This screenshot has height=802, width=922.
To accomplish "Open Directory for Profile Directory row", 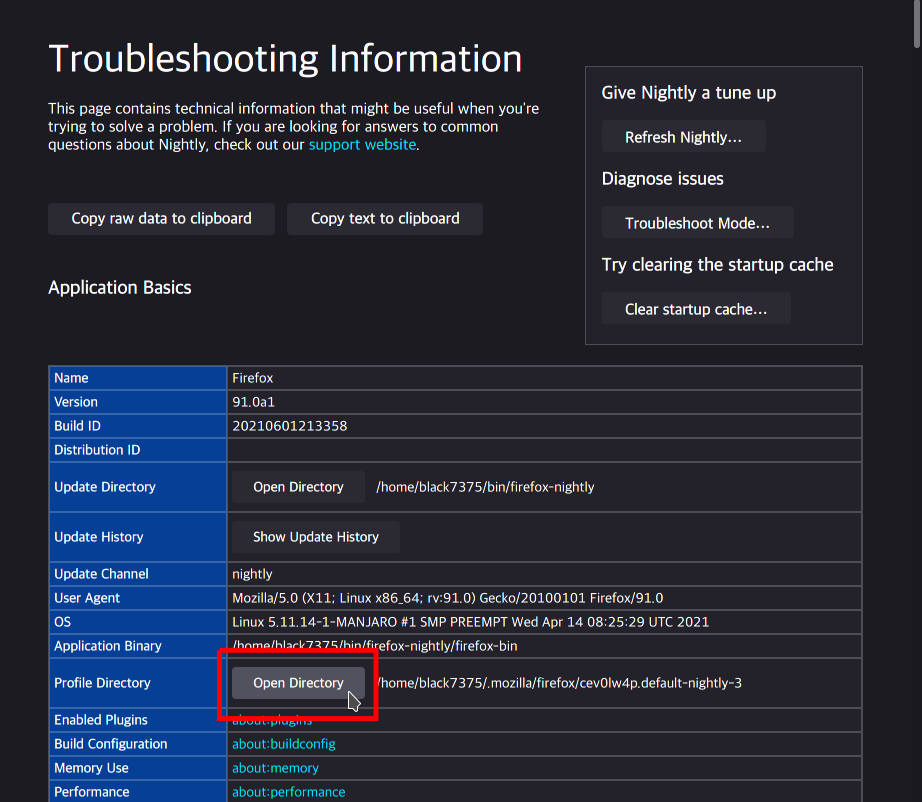I will [x=298, y=683].
